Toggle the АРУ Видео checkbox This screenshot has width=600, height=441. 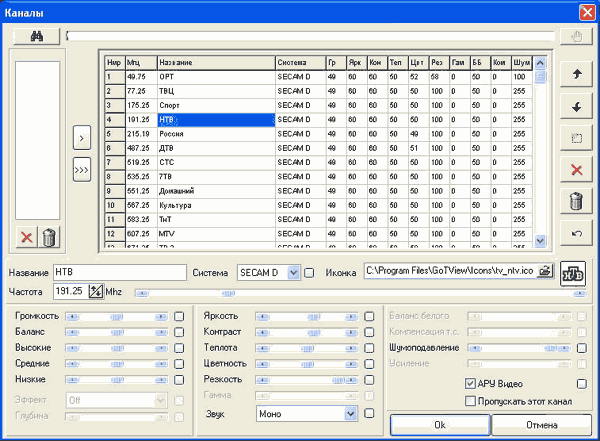coord(470,383)
